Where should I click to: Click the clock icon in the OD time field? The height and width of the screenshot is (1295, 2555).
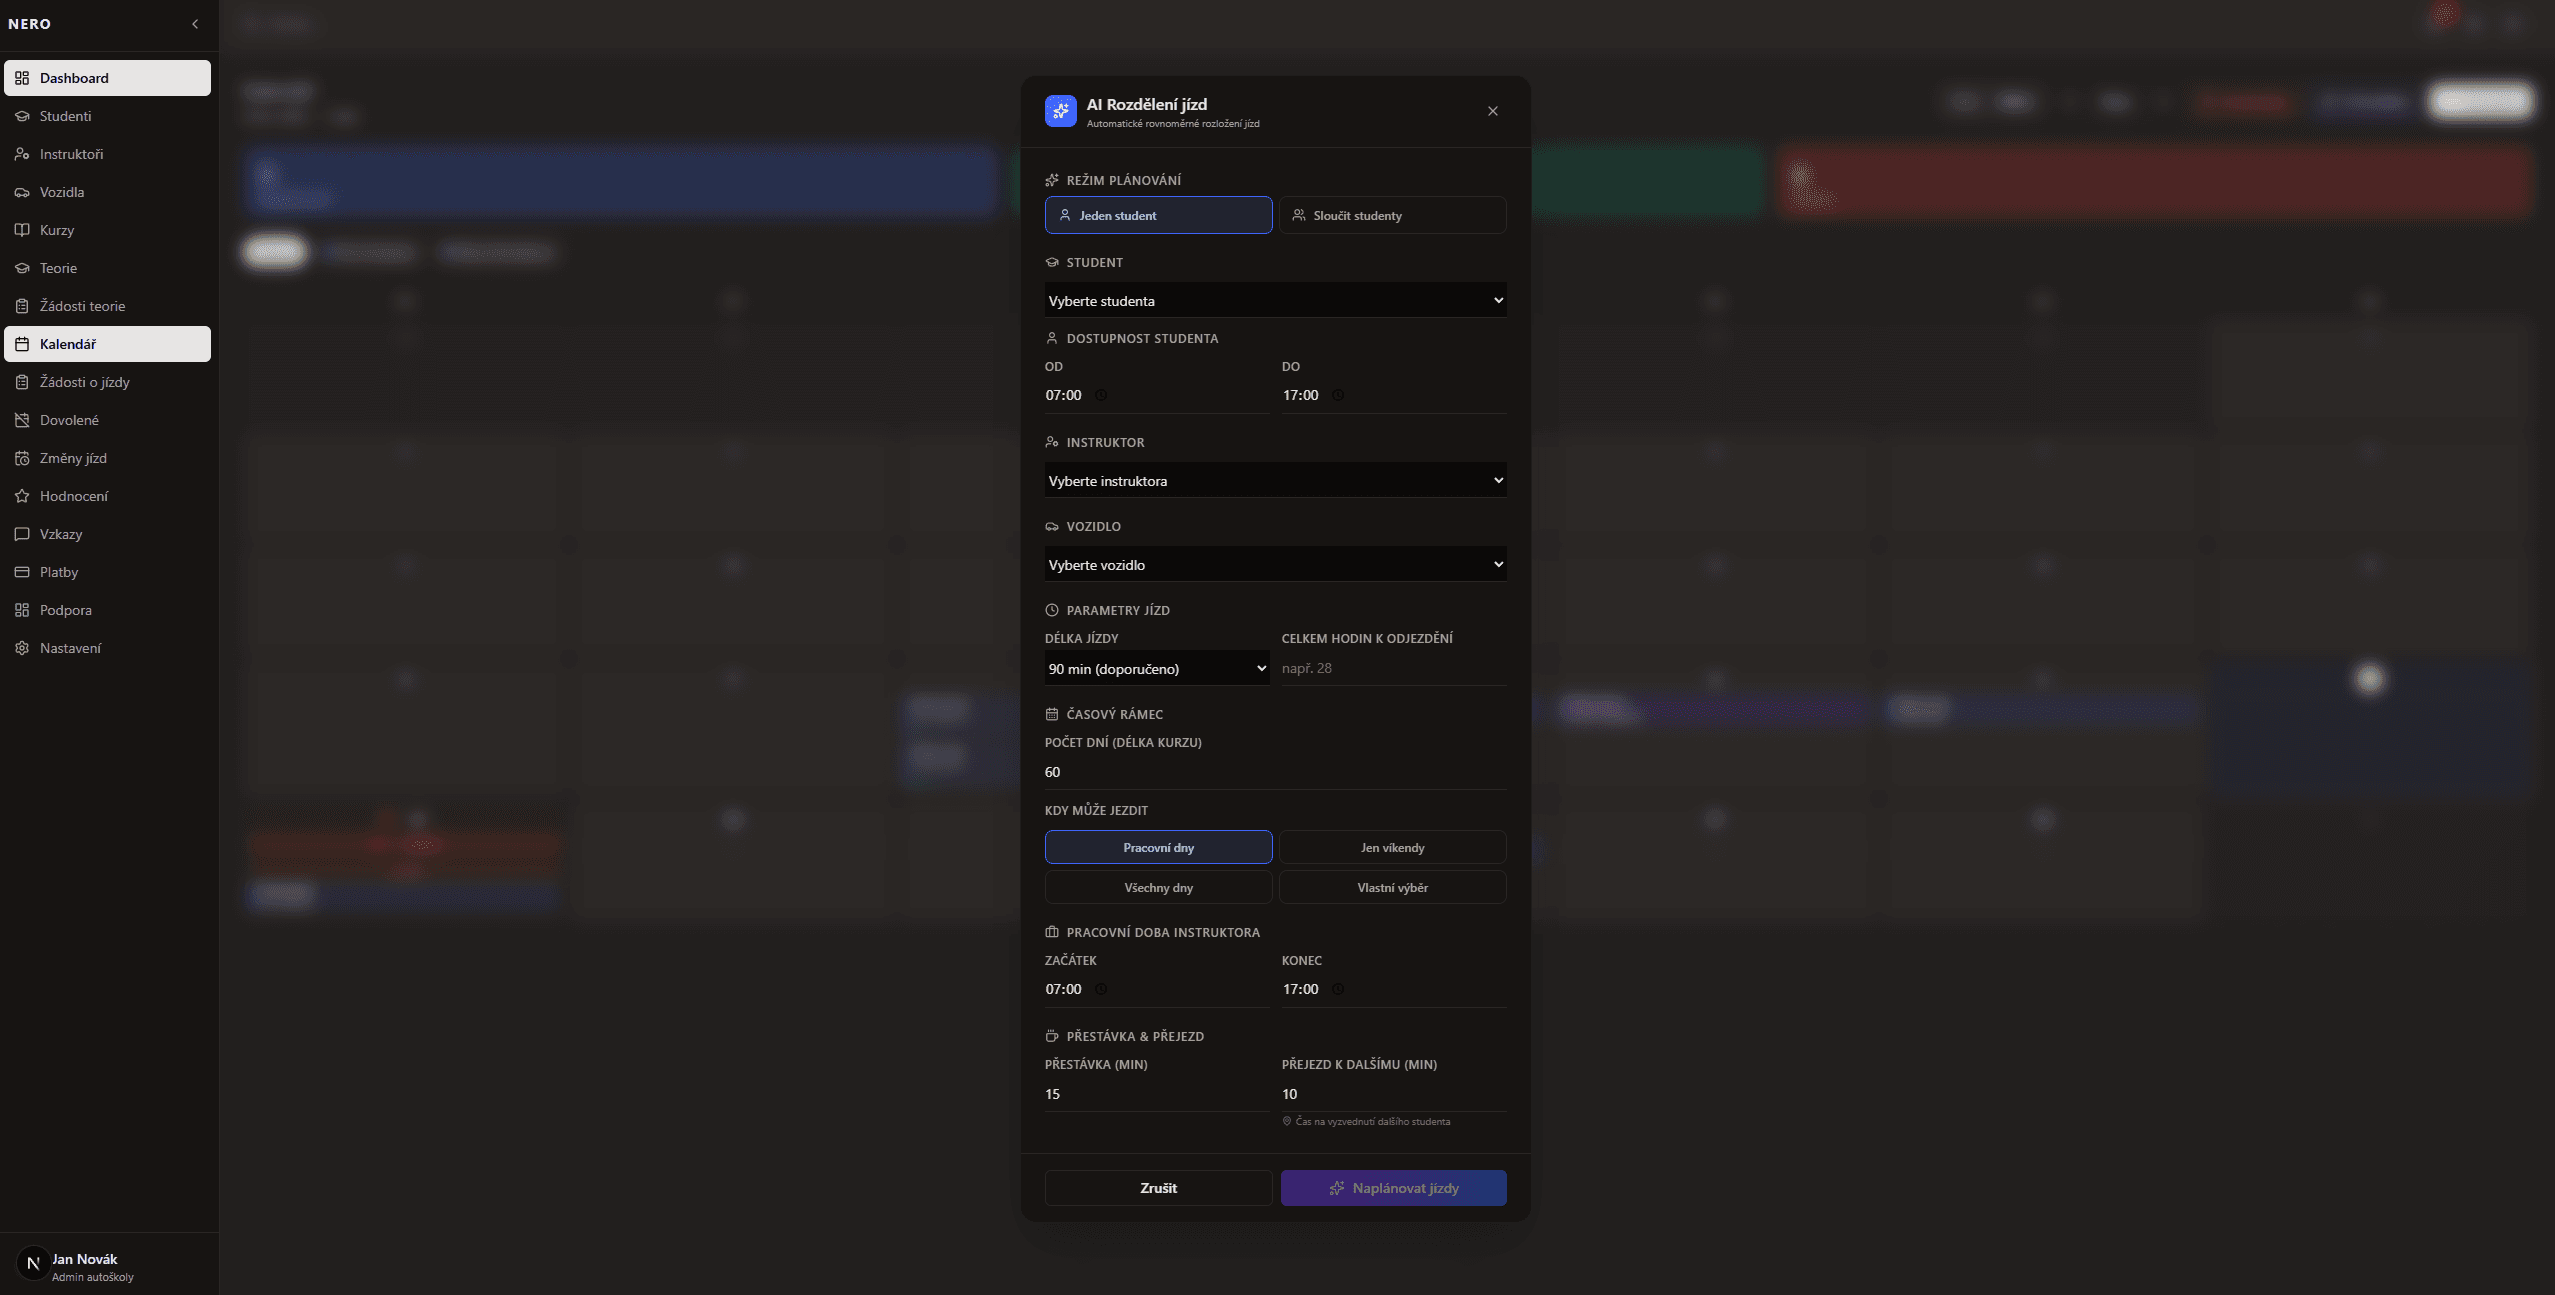(x=1101, y=395)
